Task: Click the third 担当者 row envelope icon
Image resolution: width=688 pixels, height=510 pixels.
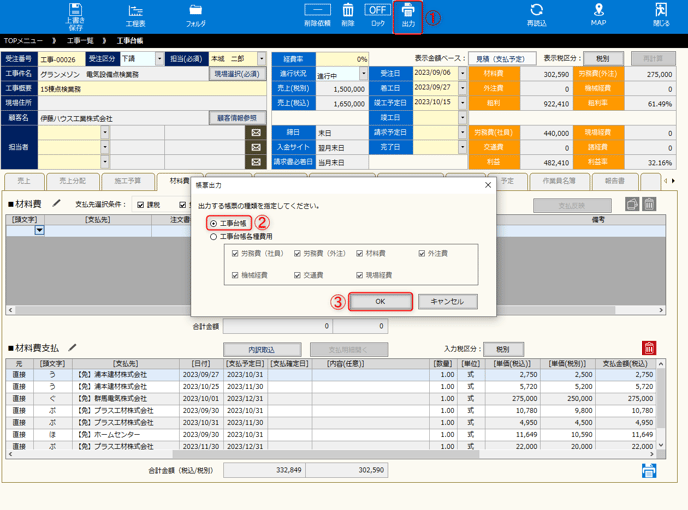Action: (x=256, y=162)
